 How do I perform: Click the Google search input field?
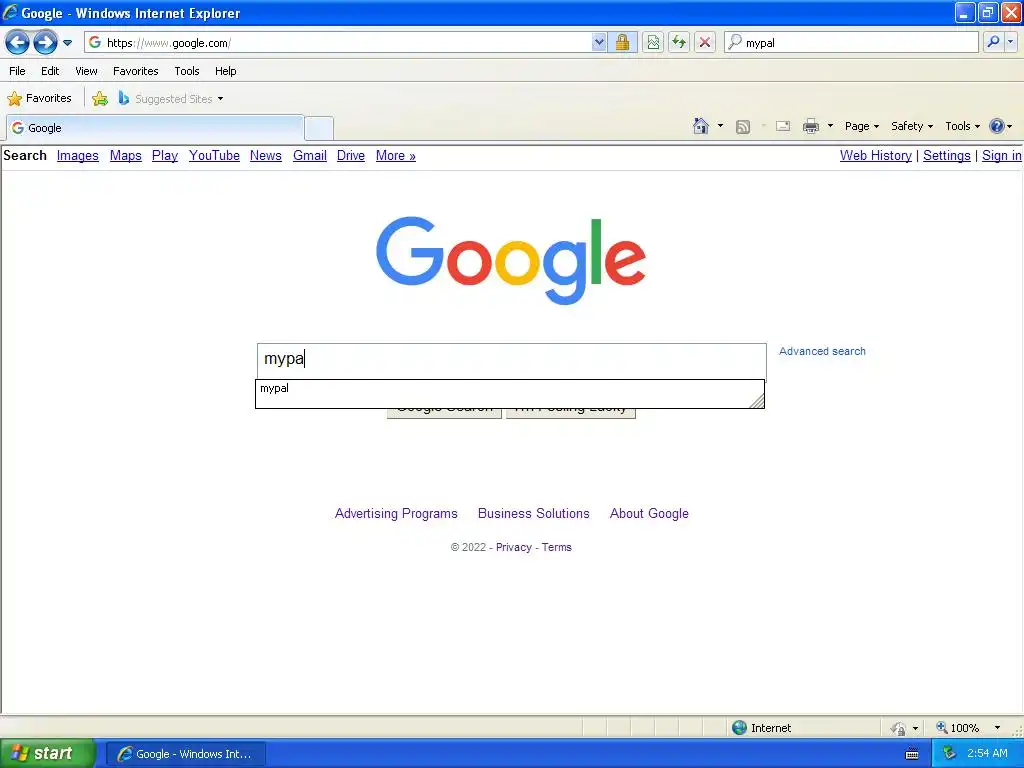(512, 360)
